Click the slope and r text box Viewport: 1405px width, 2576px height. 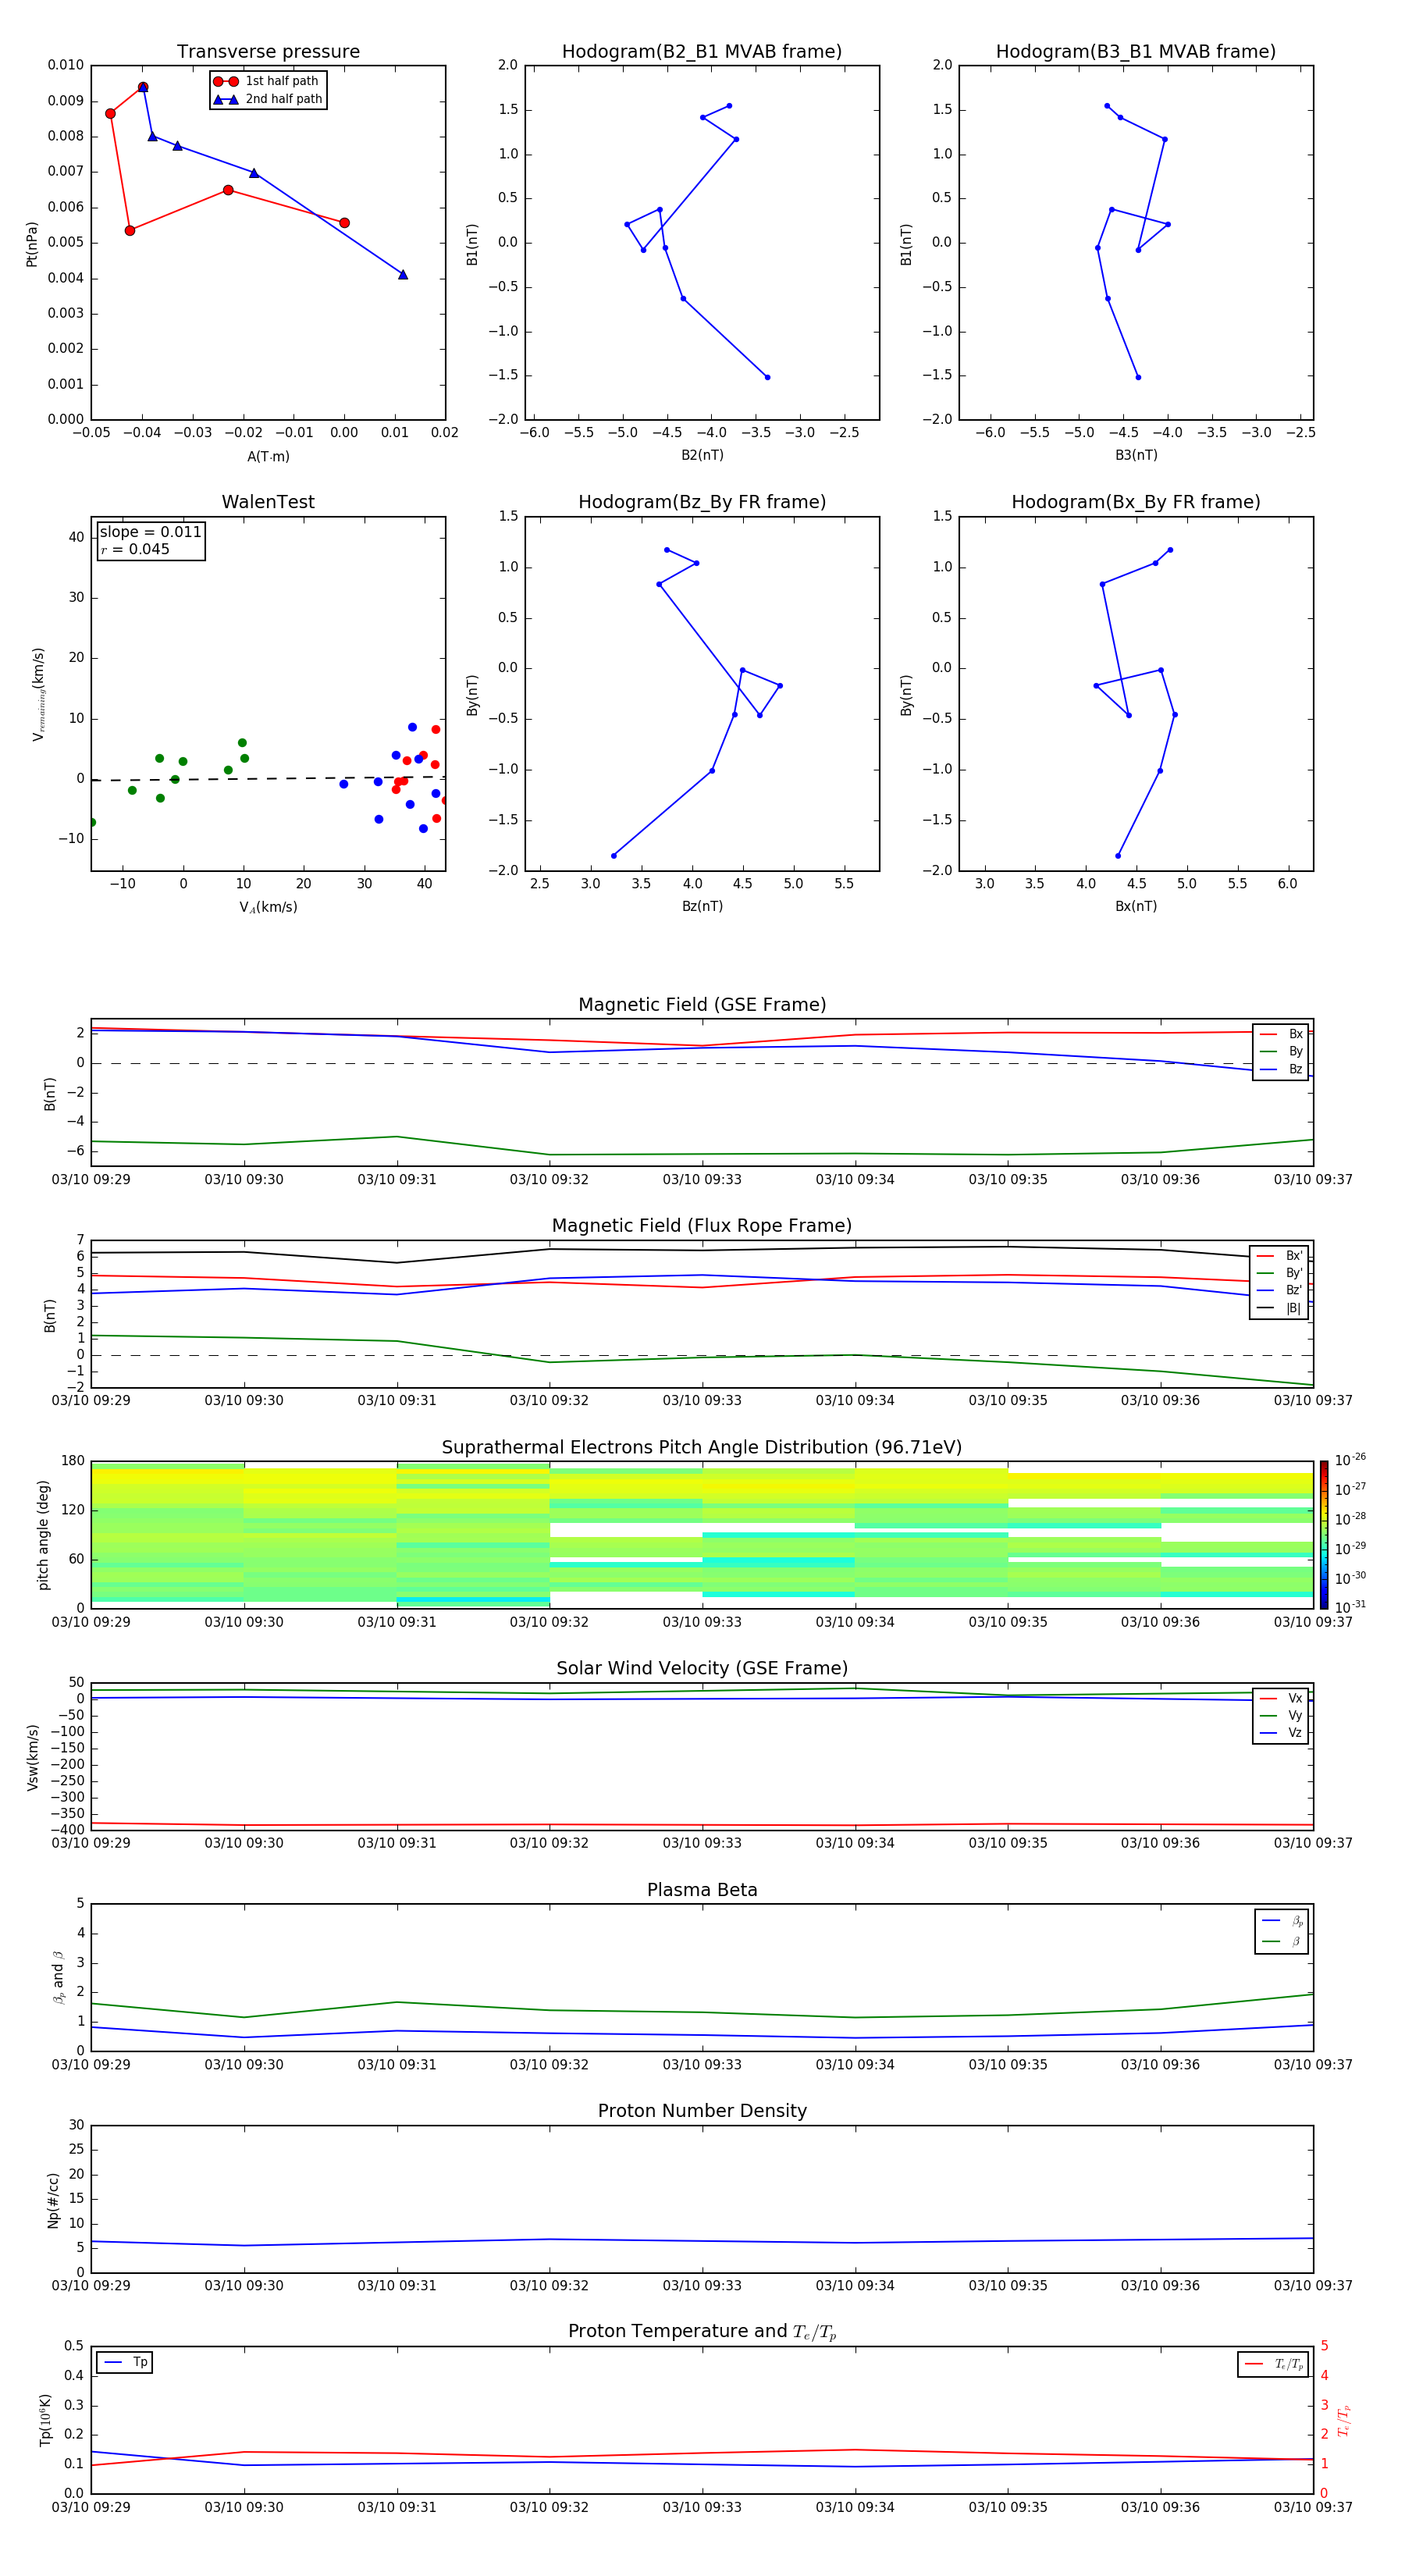pos(150,541)
